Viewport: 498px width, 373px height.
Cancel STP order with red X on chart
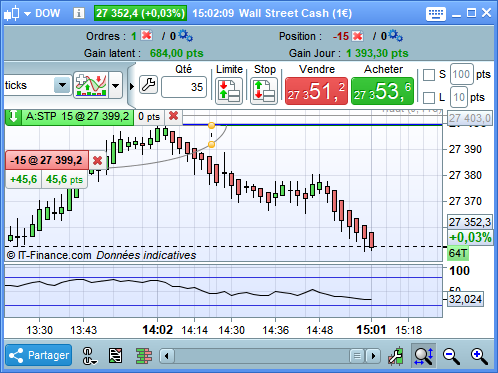pos(173,116)
